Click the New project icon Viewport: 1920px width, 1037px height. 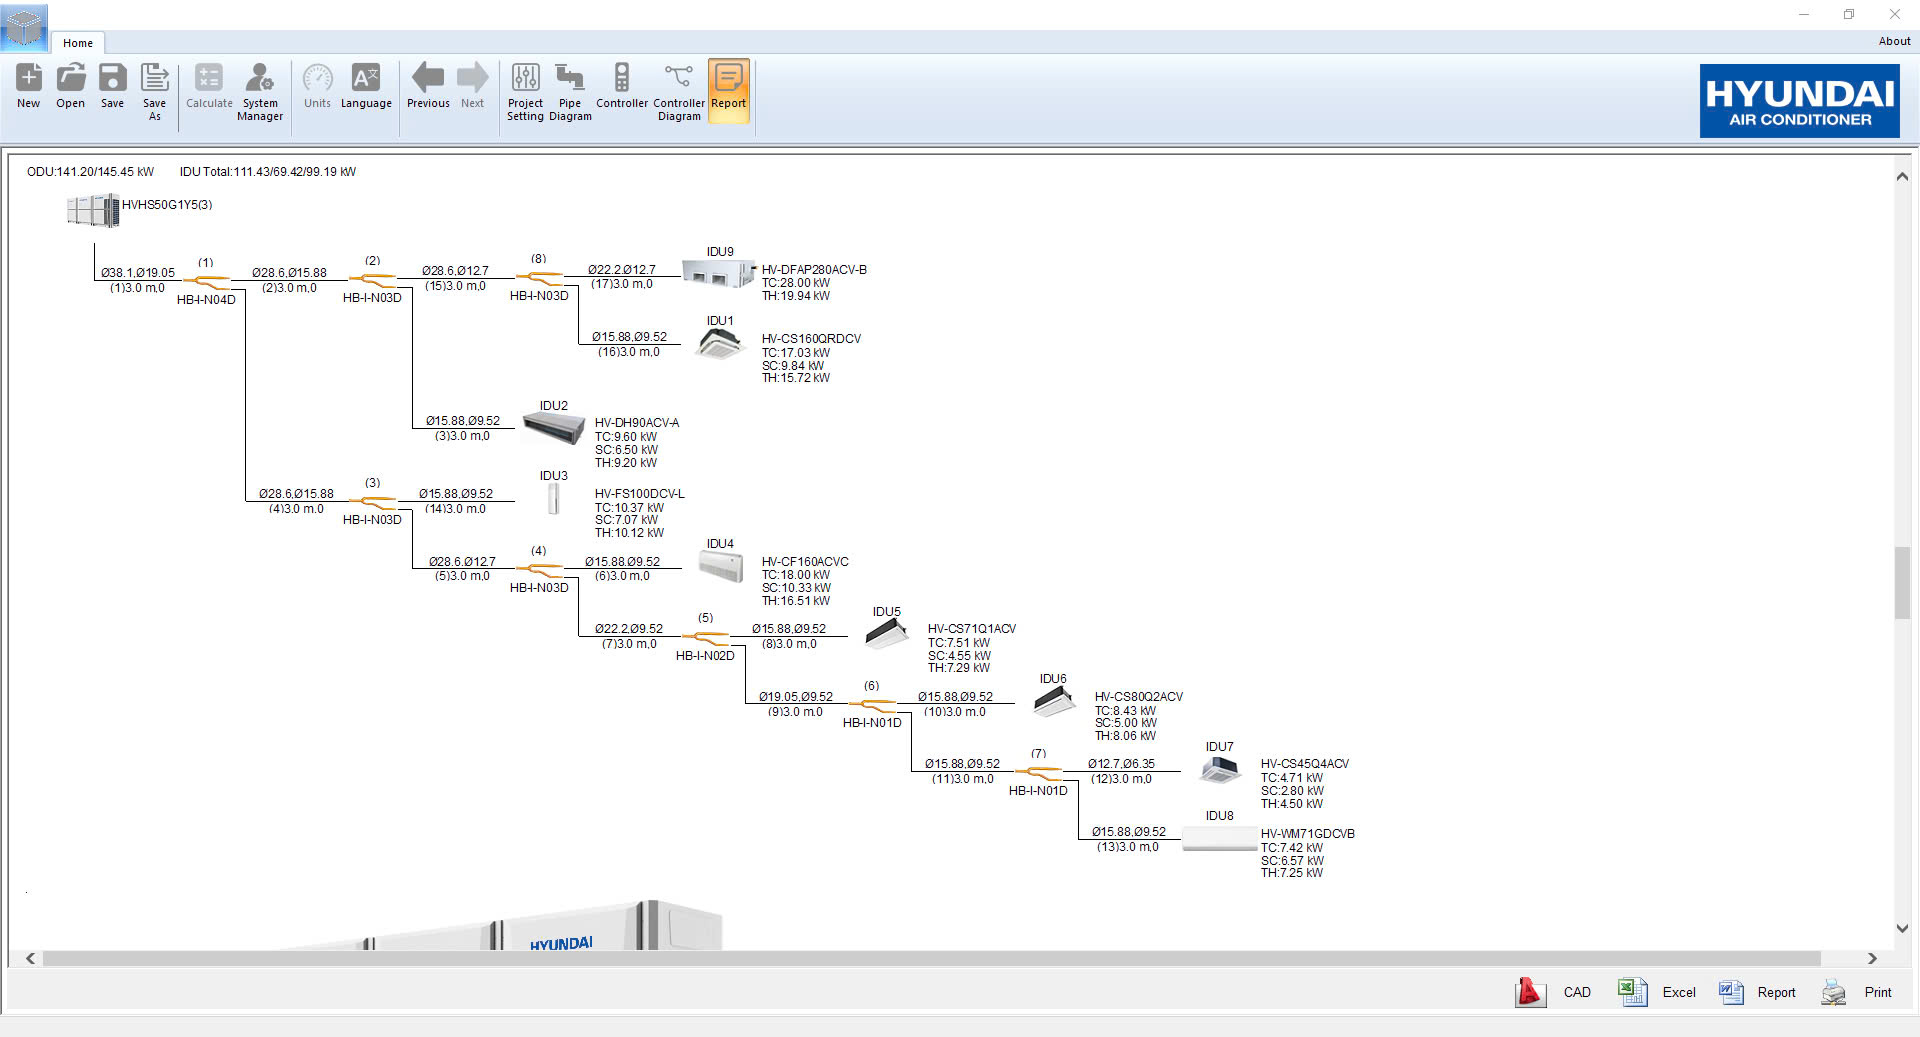click(29, 78)
